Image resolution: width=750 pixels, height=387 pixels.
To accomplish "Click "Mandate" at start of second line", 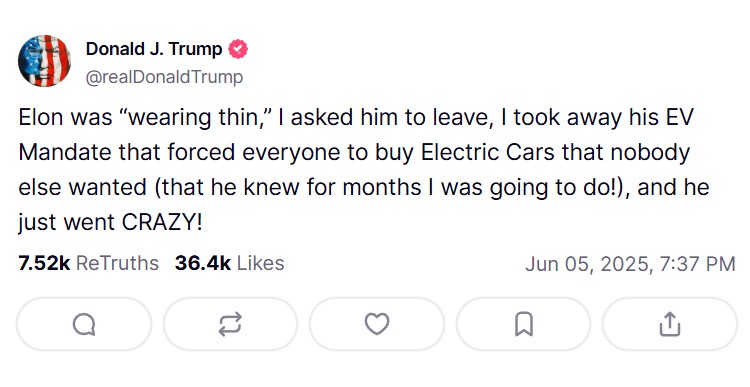I will pyautogui.click(x=66, y=152).
